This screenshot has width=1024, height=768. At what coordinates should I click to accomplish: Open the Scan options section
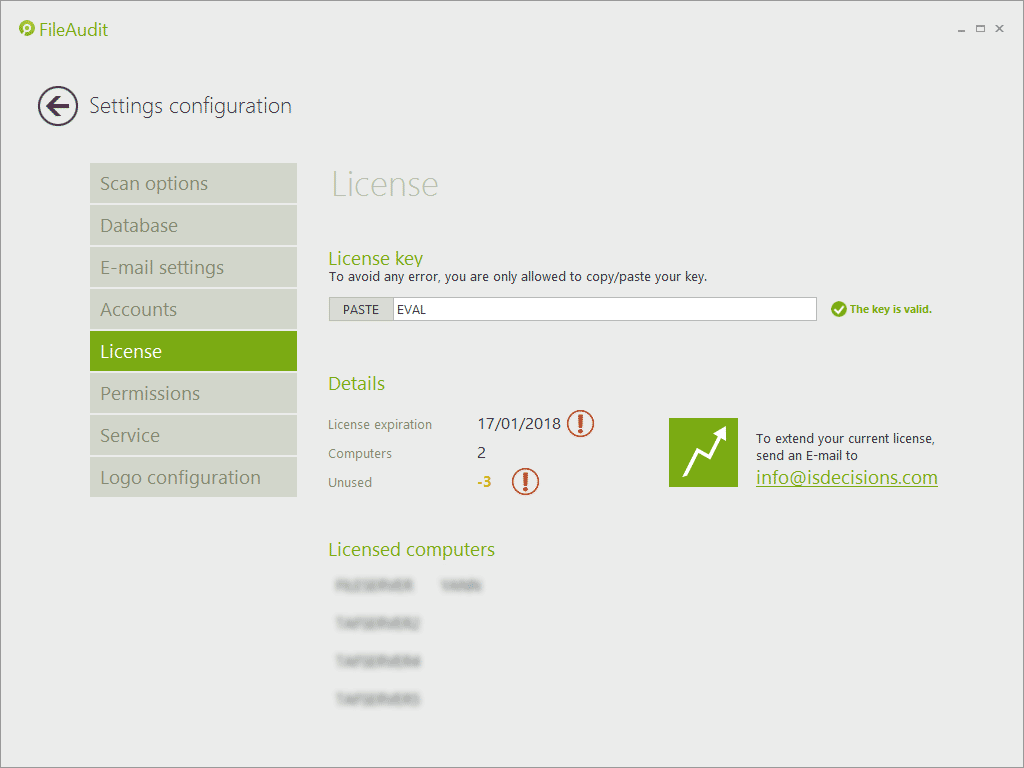(193, 184)
